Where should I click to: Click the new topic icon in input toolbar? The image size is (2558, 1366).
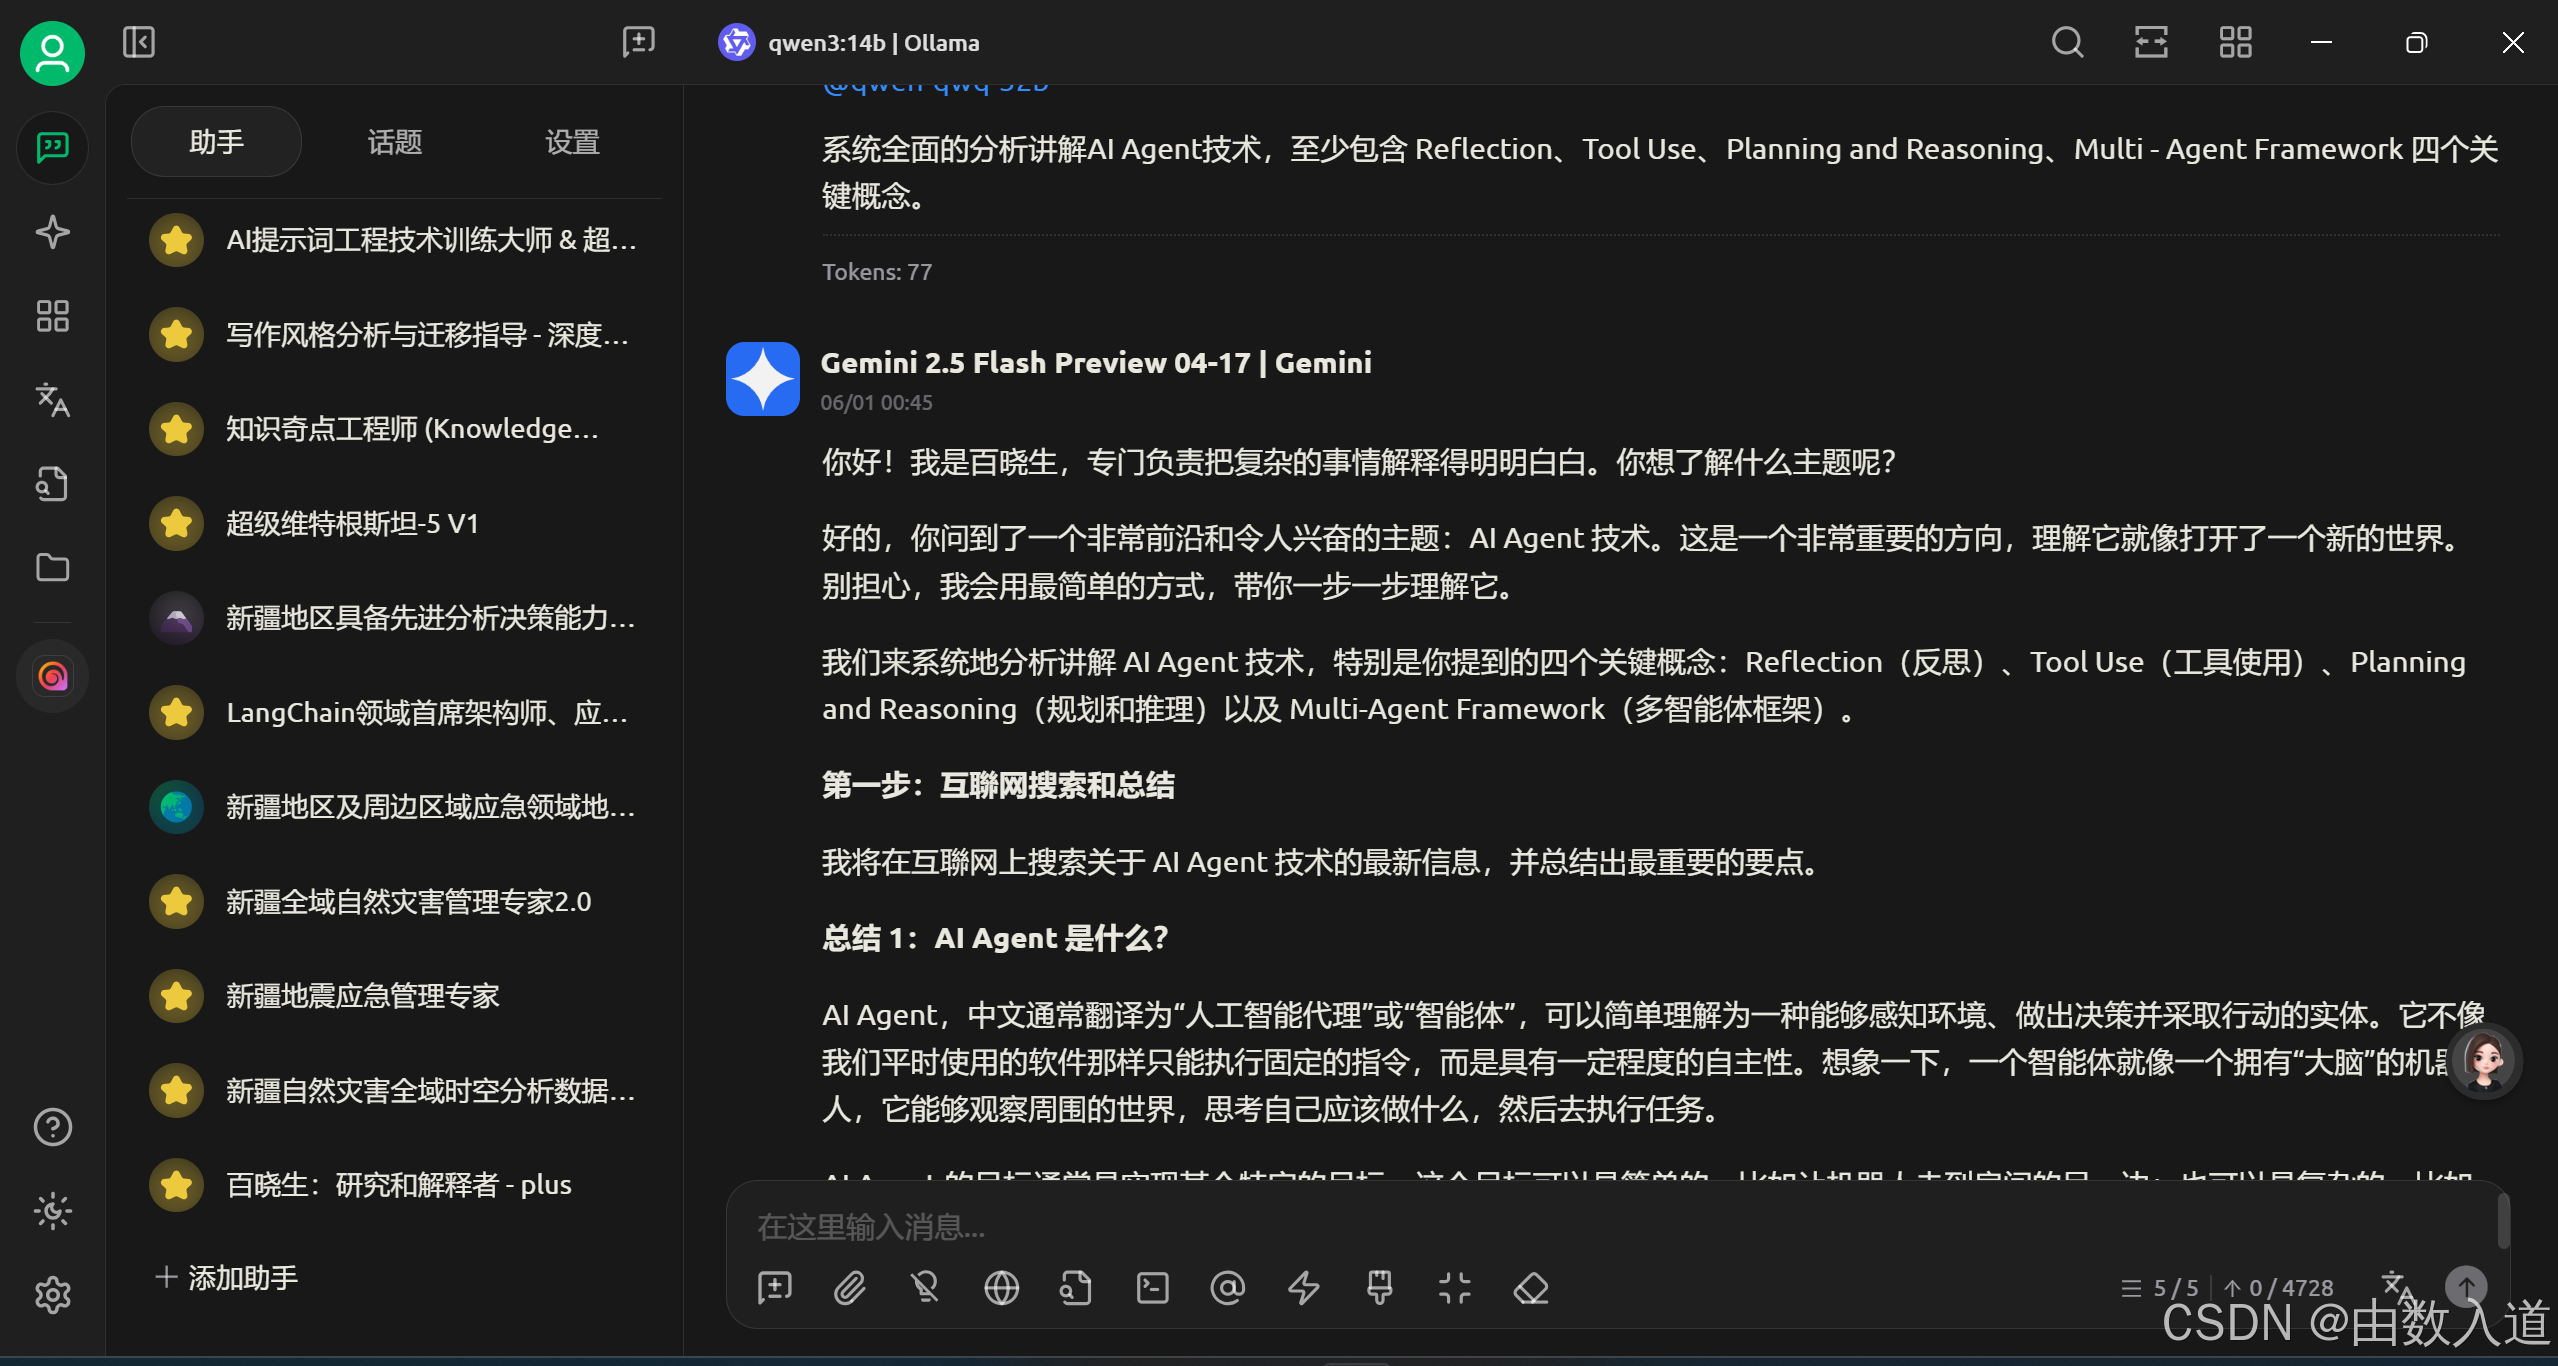775,1288
